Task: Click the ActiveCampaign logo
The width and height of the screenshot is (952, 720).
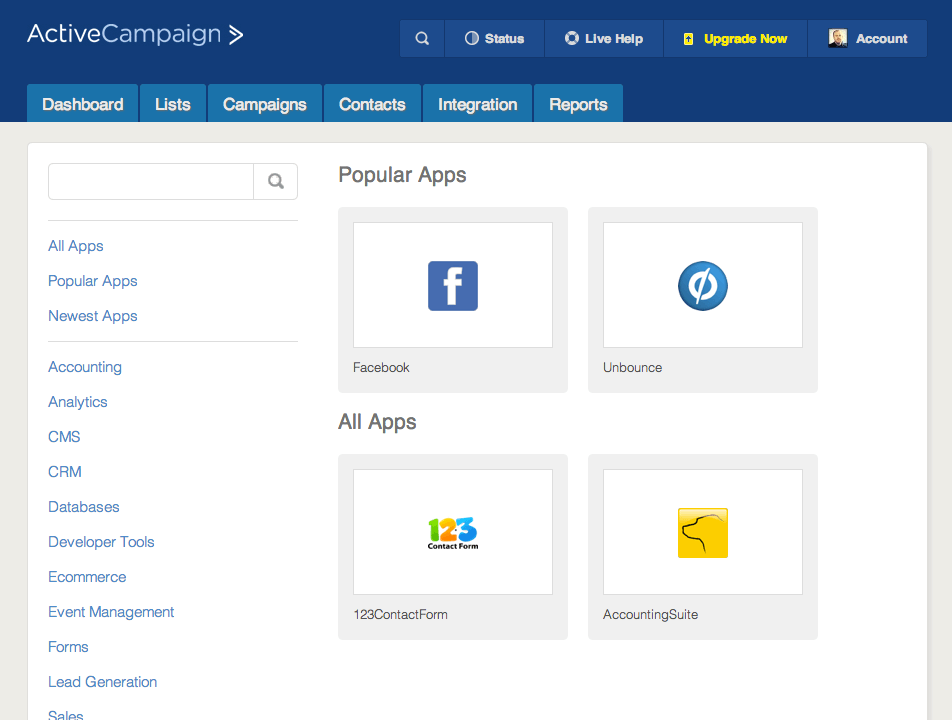Action: 135,35
